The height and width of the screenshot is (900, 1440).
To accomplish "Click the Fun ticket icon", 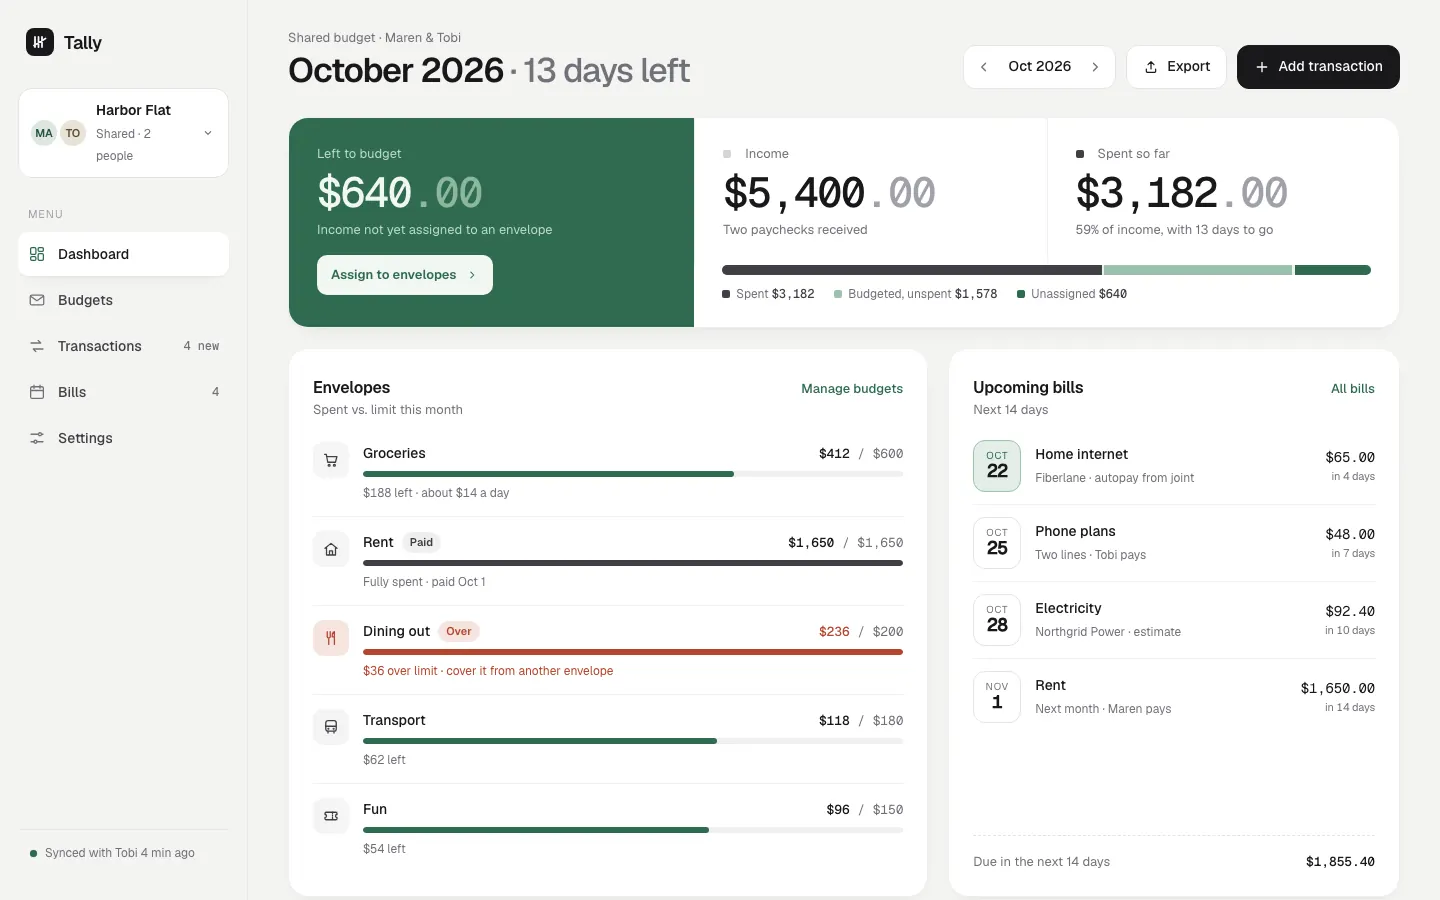I will click(x=331, y=816).
